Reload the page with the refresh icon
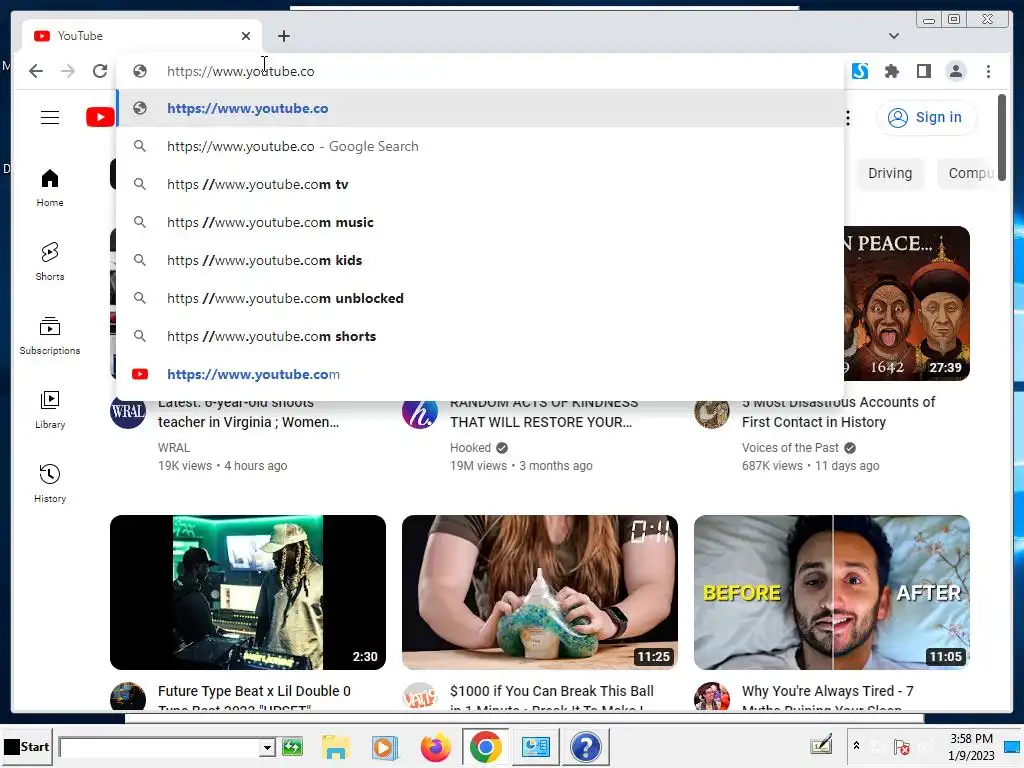 click(x=100, y=71)
